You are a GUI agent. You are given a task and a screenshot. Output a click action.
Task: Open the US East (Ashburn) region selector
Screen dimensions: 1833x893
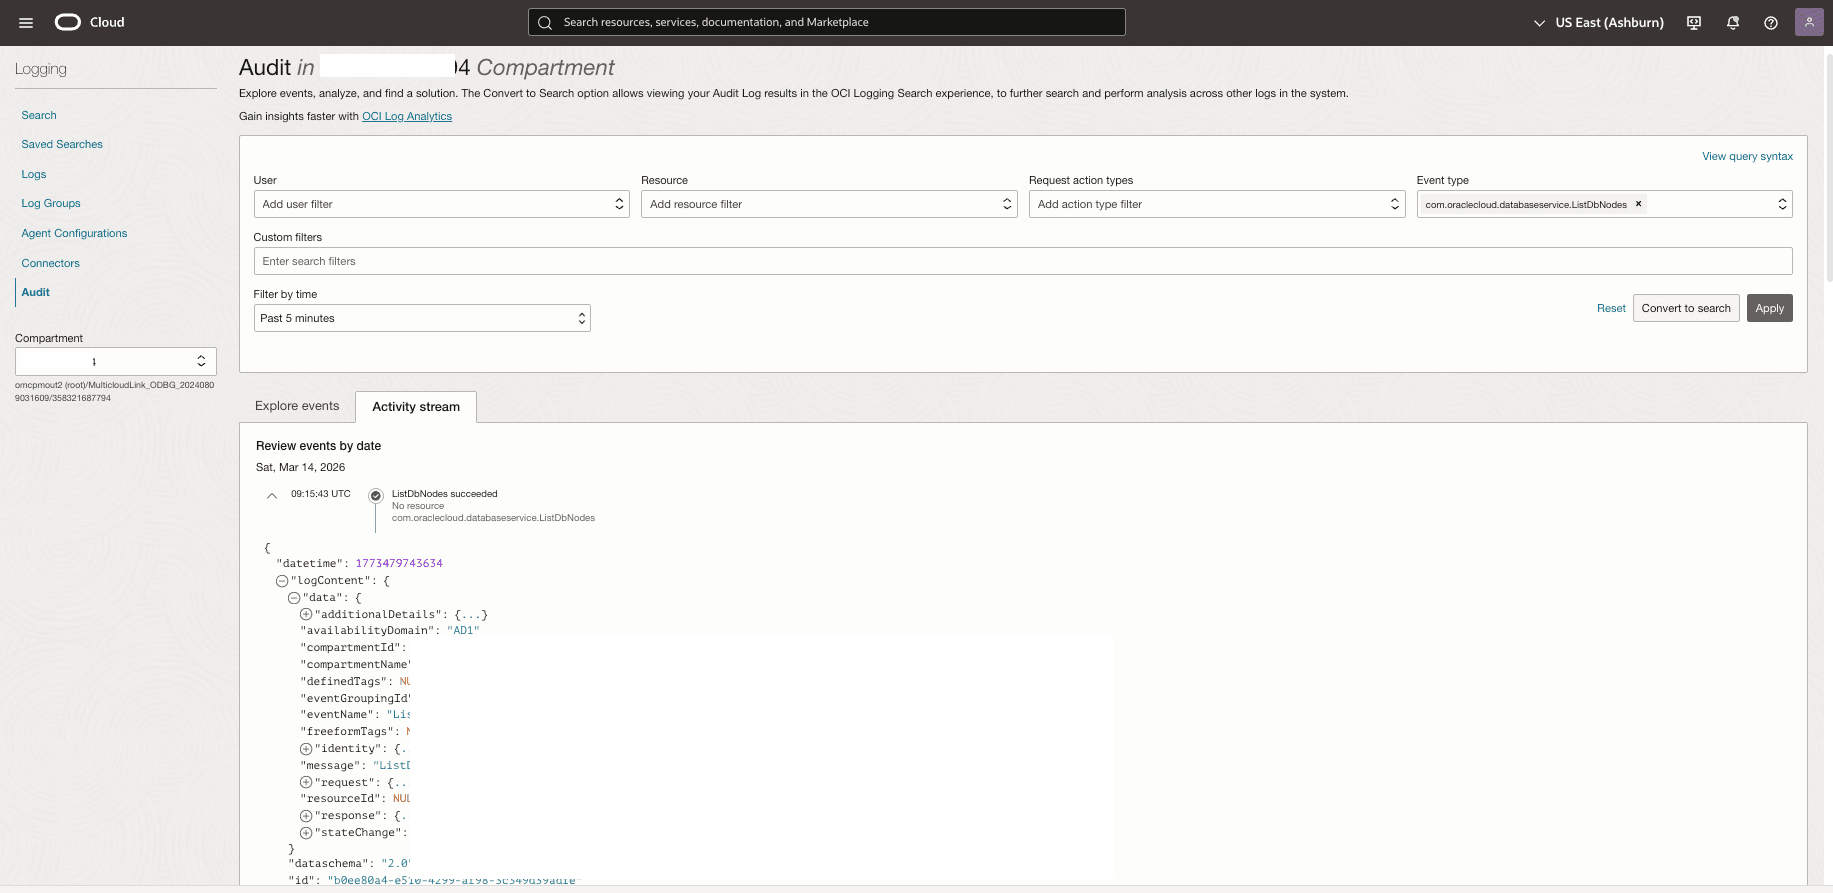point(1598,22)
